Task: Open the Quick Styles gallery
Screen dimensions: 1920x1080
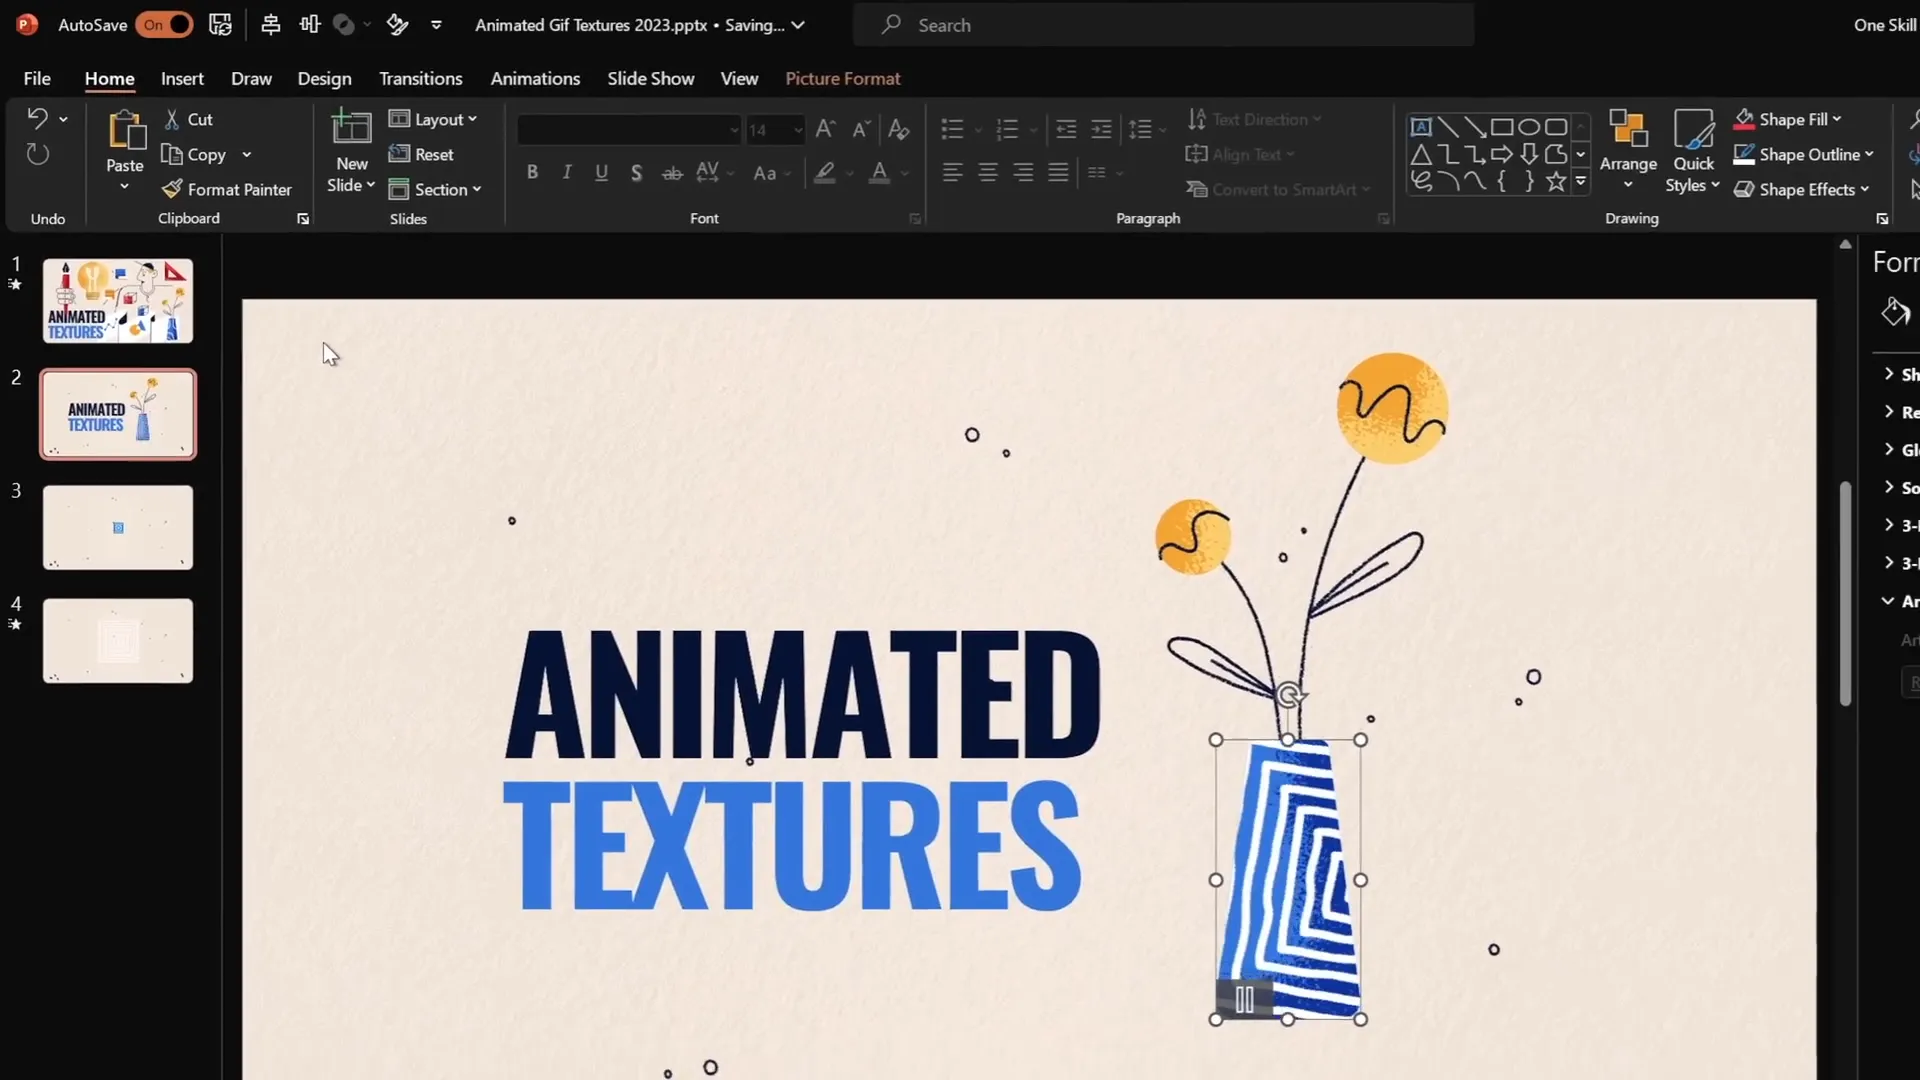Action: click(1693, 150)
